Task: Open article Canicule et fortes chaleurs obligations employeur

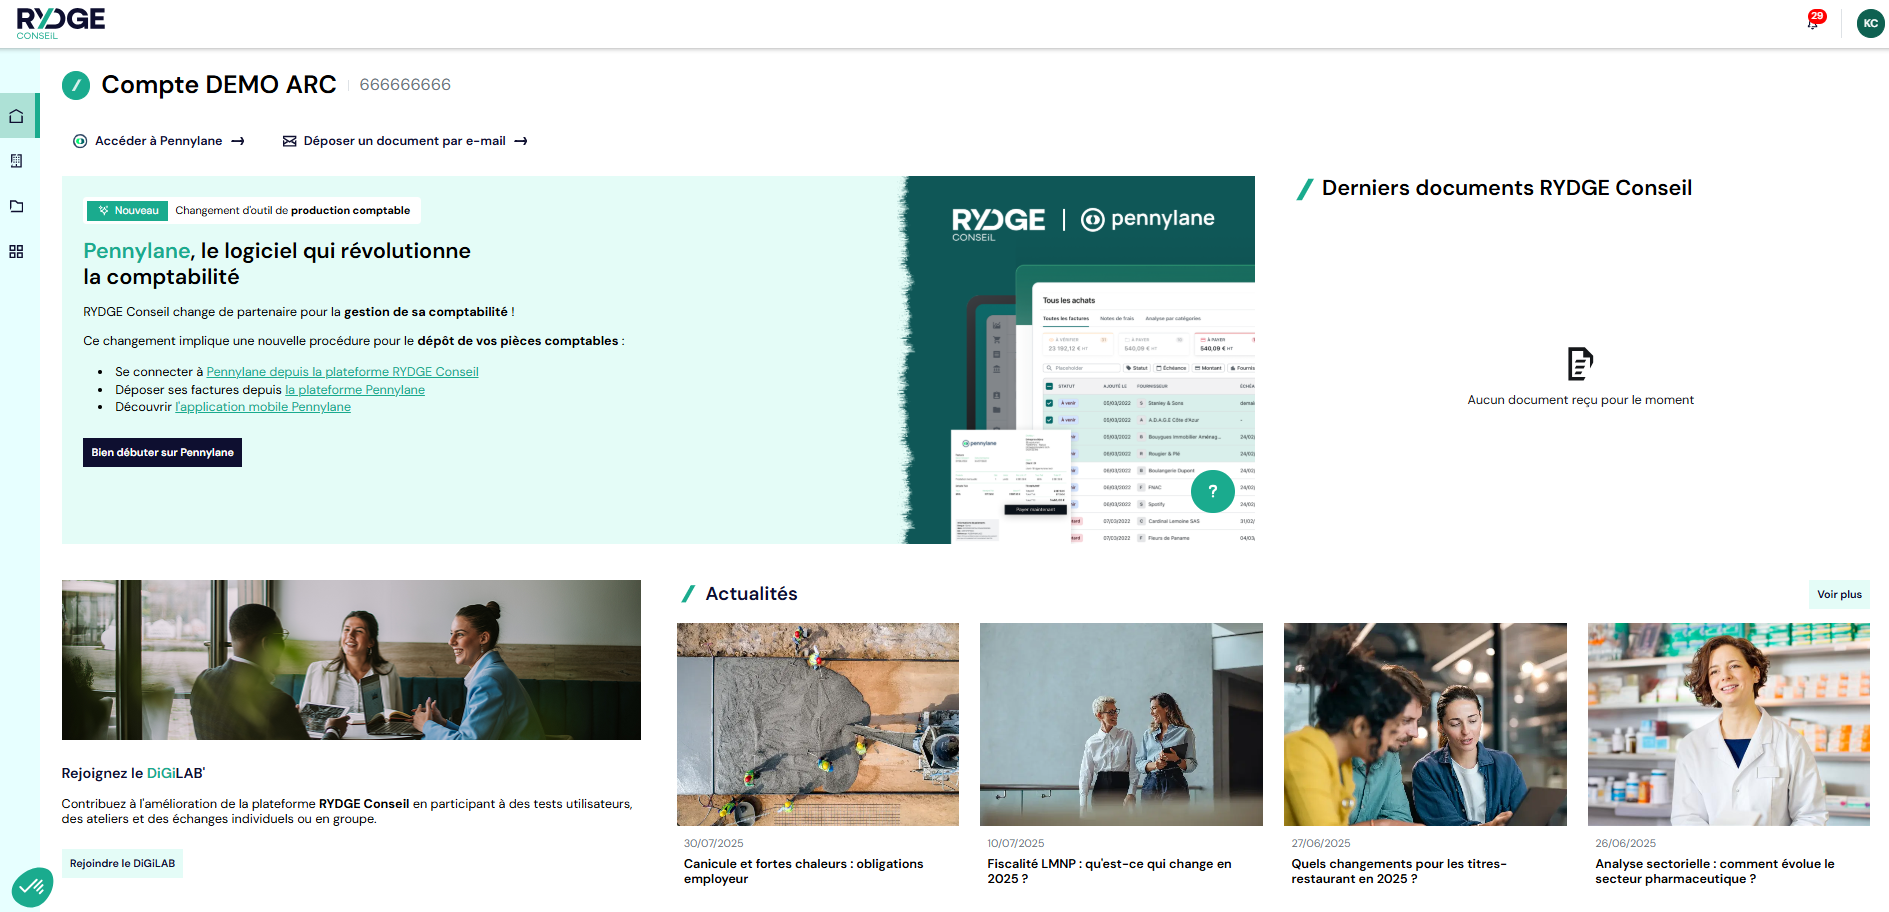Action: pos(803,871)
